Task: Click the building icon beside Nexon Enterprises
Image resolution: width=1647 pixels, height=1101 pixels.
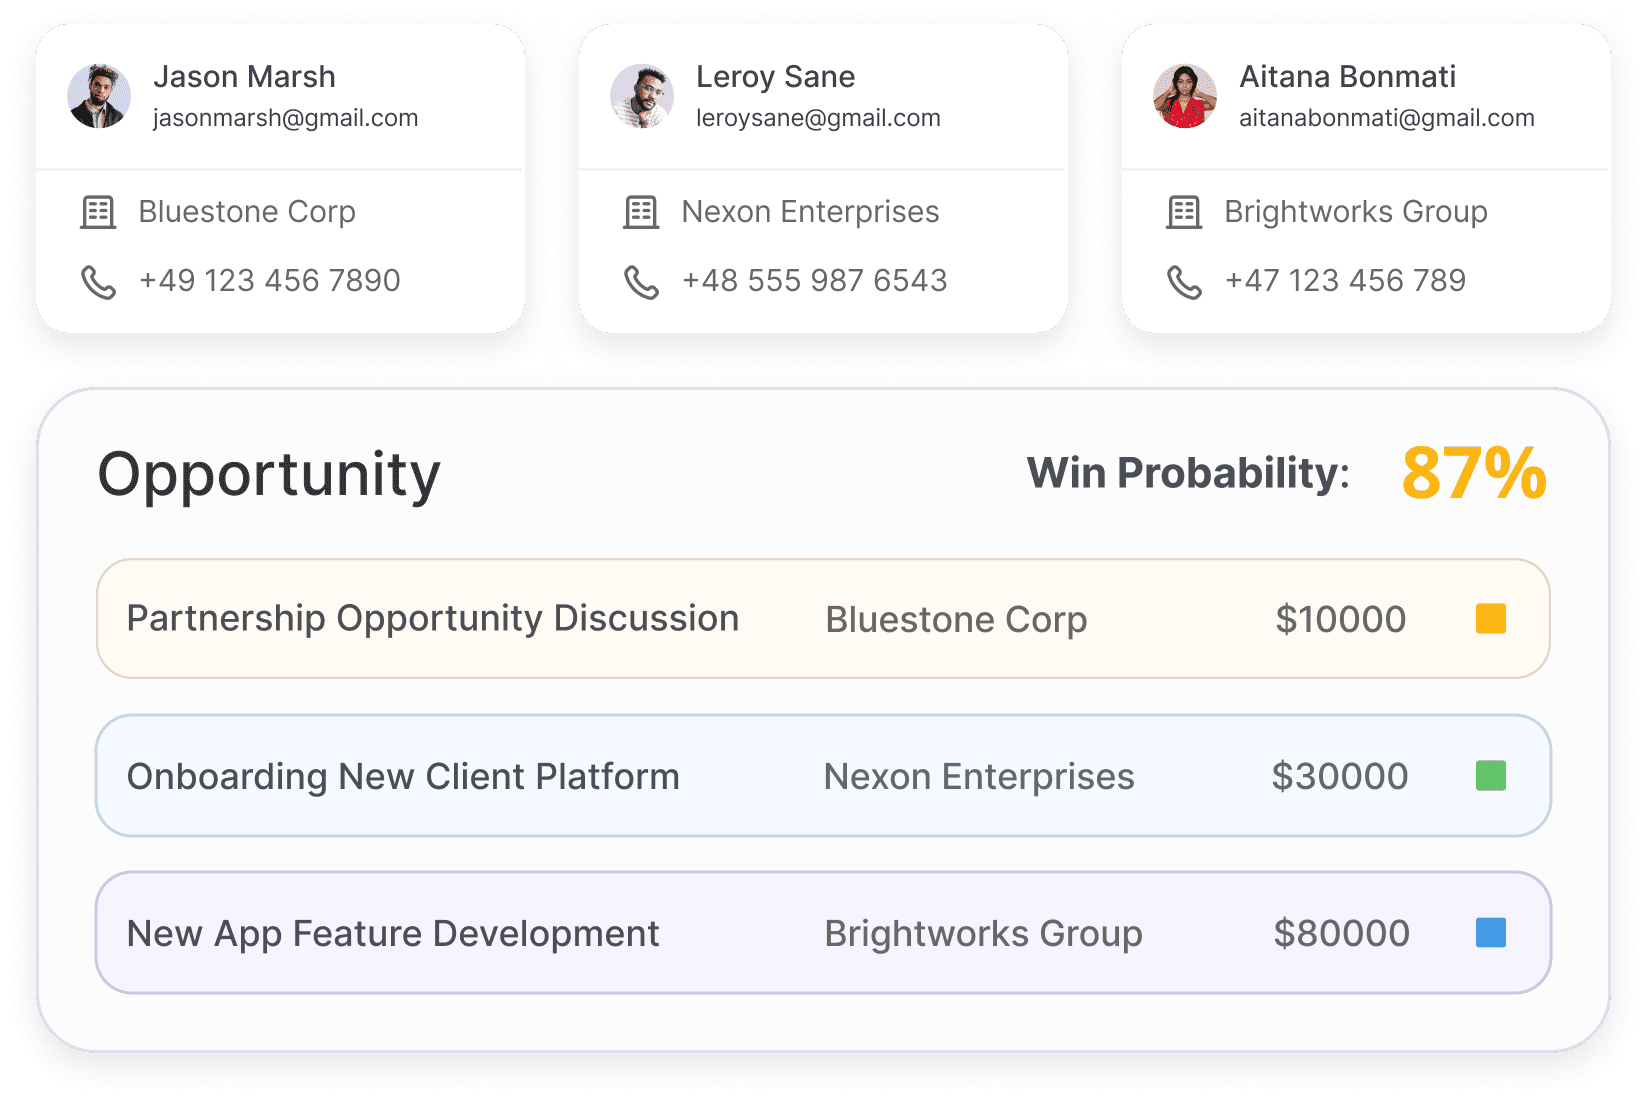Action: [641, 212]
